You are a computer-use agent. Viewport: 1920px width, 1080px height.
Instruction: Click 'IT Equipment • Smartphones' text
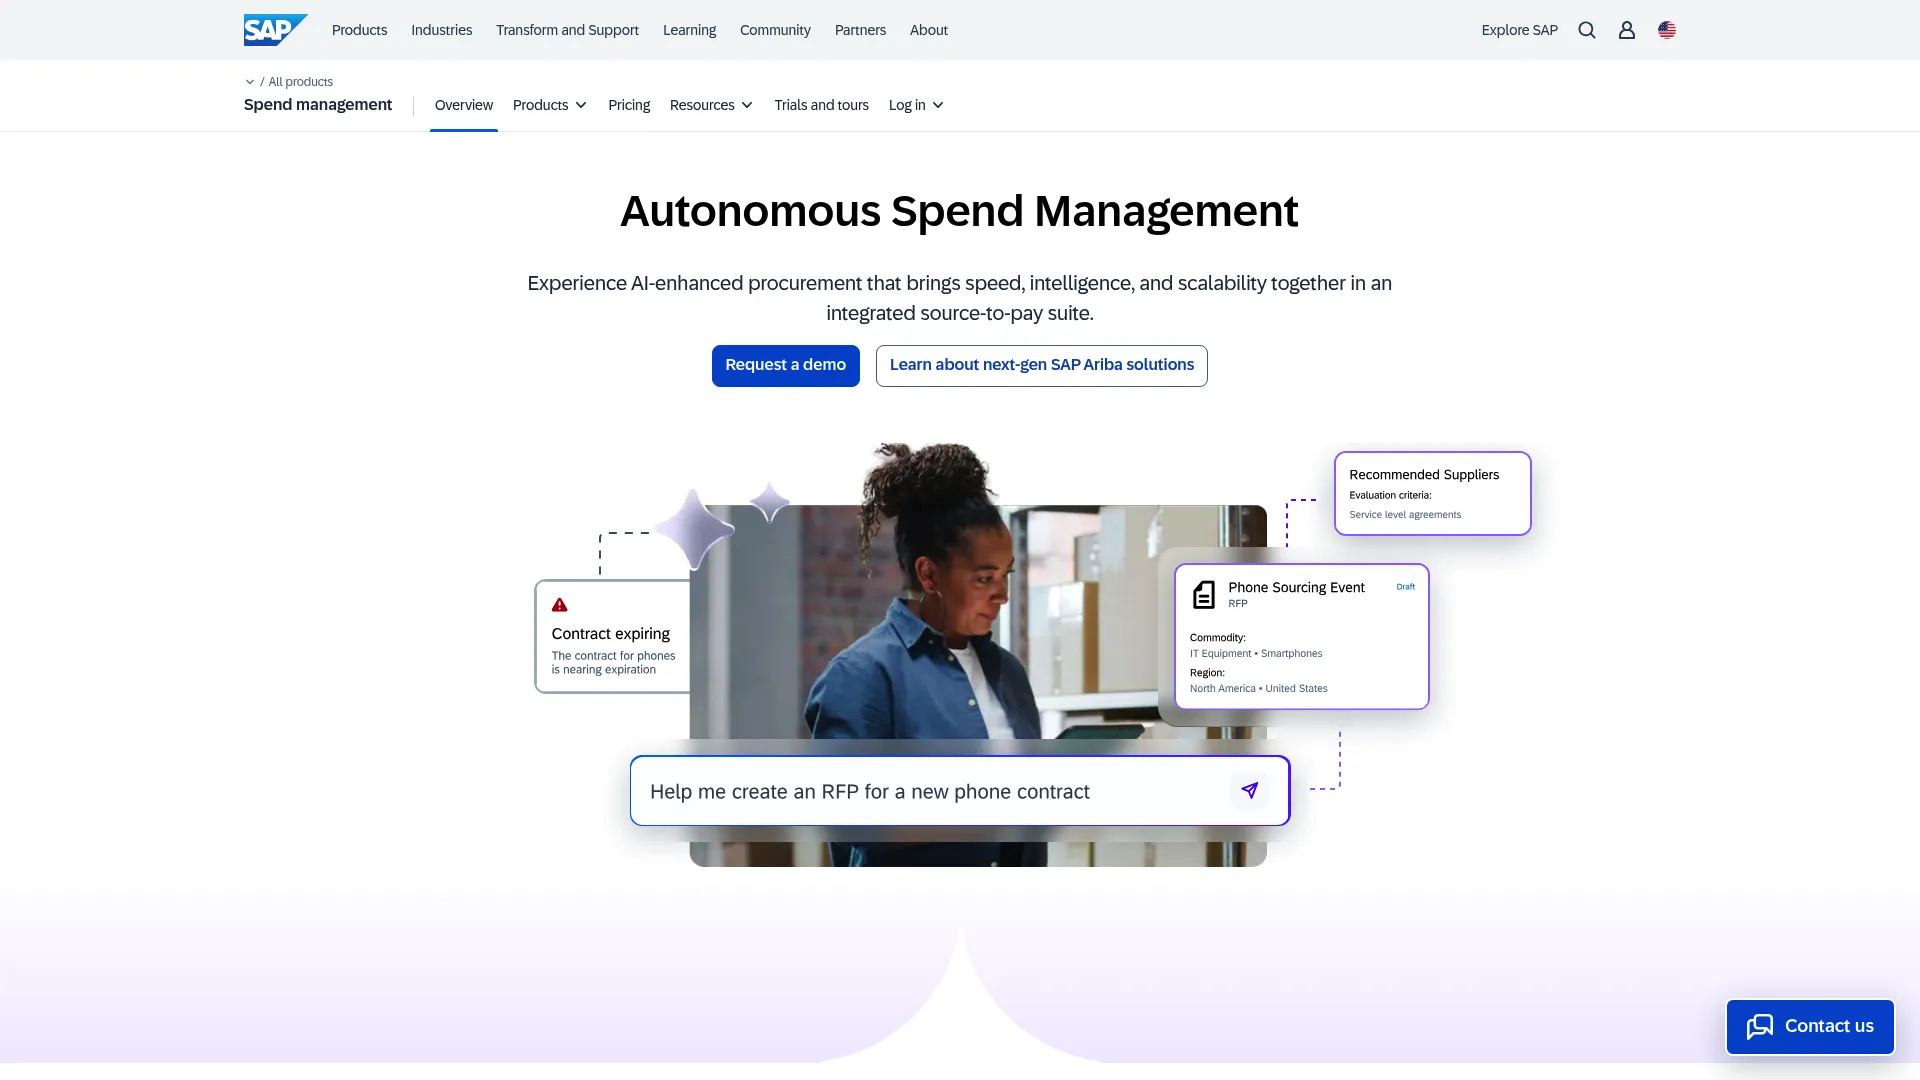[1256, 653]
